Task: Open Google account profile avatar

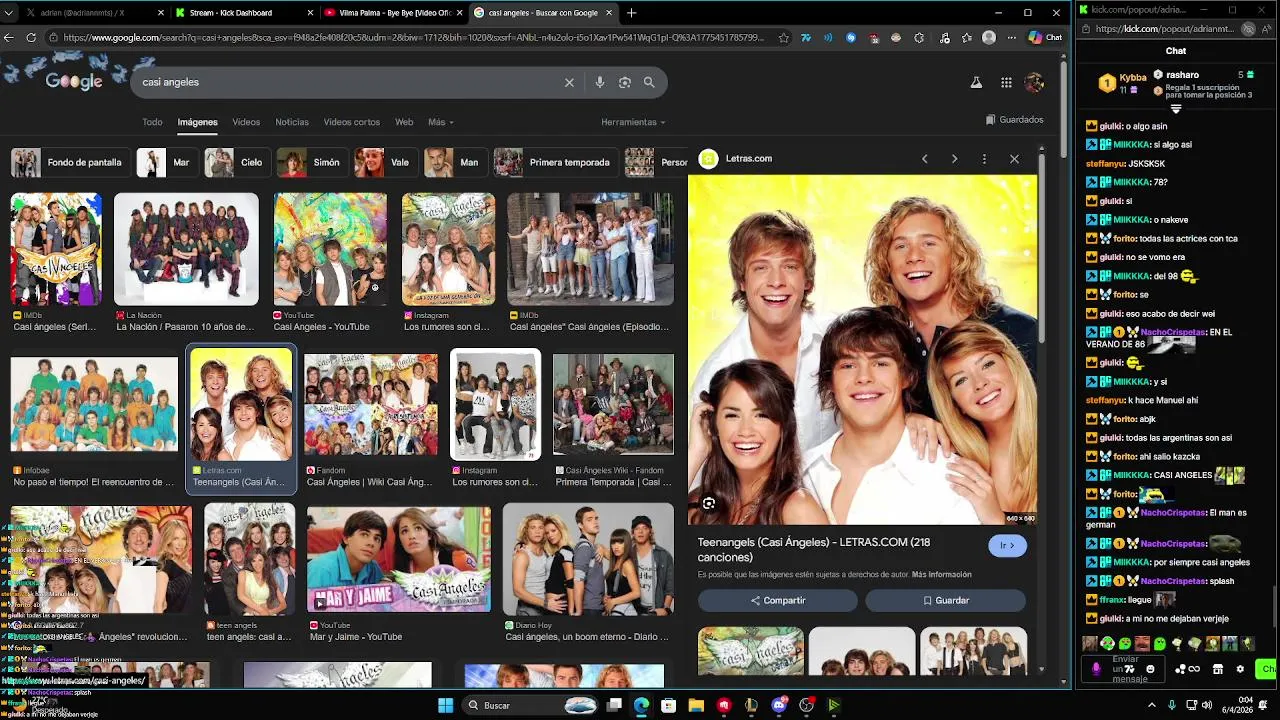Action: 1034,83
